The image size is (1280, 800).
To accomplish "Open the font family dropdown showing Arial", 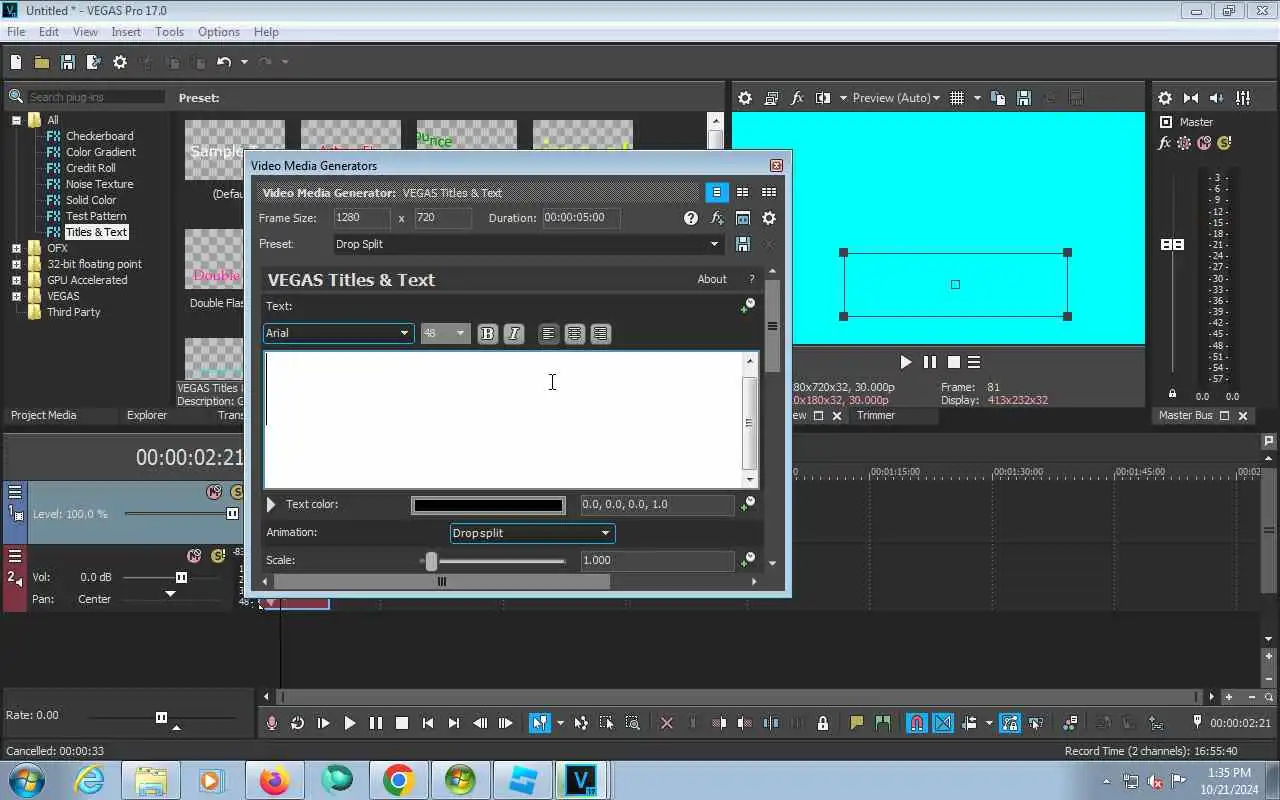I will tap(338, 333).
